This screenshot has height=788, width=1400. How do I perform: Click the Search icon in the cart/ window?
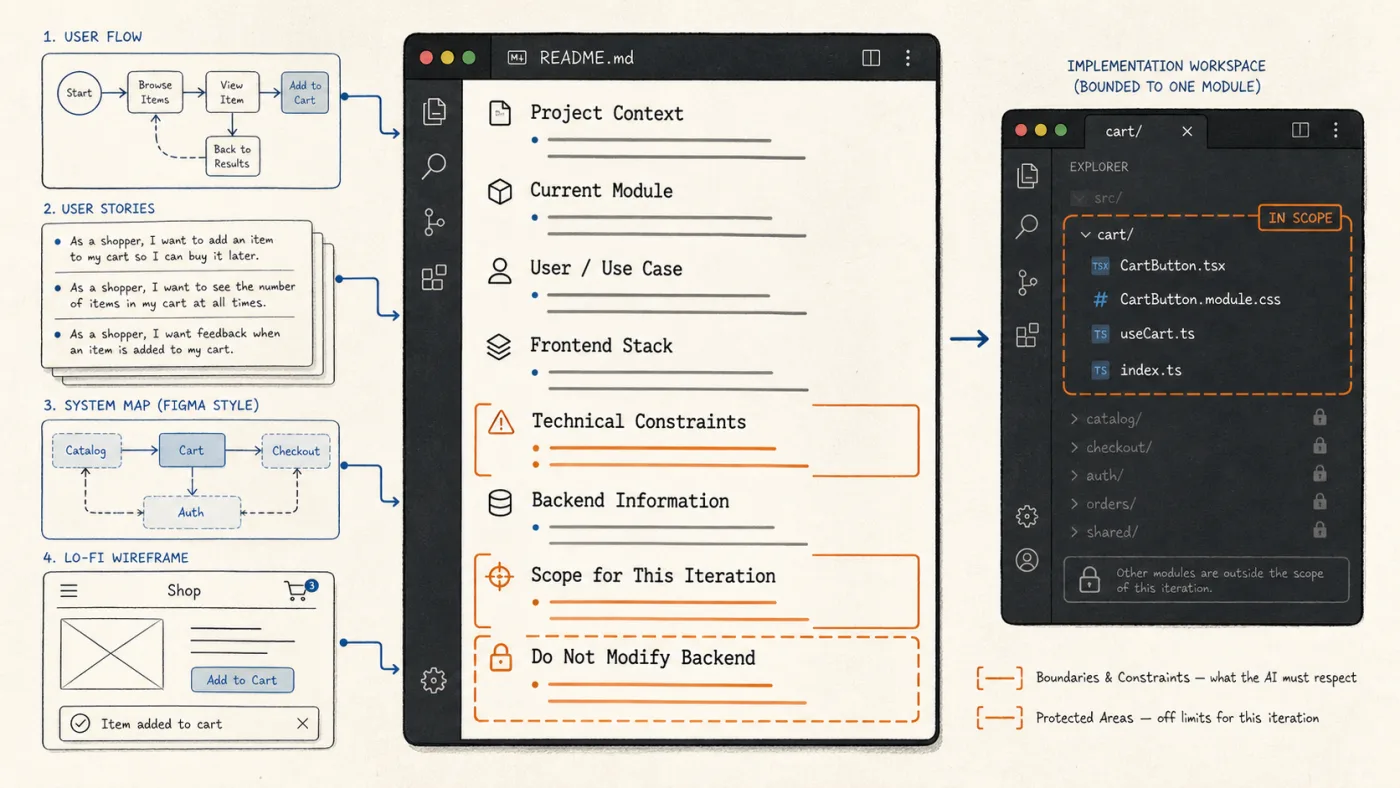tap(1027, 227)
